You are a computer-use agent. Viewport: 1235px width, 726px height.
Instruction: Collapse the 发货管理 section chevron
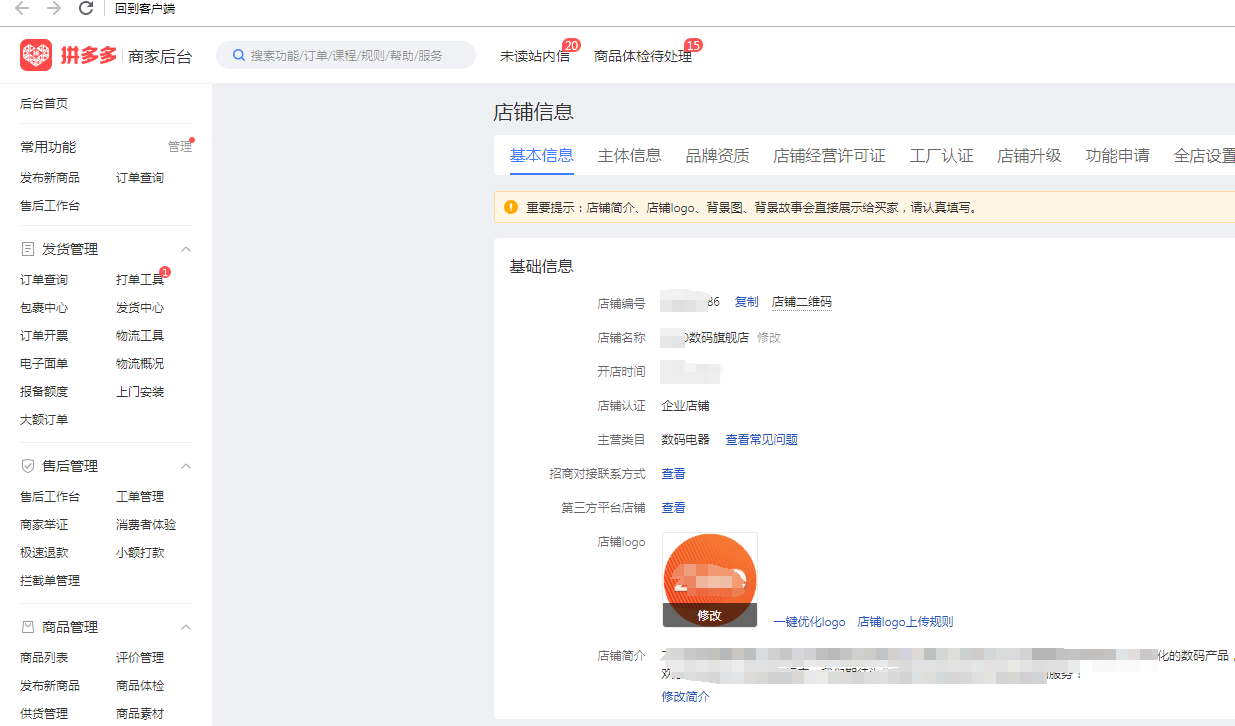click(186, 249)
